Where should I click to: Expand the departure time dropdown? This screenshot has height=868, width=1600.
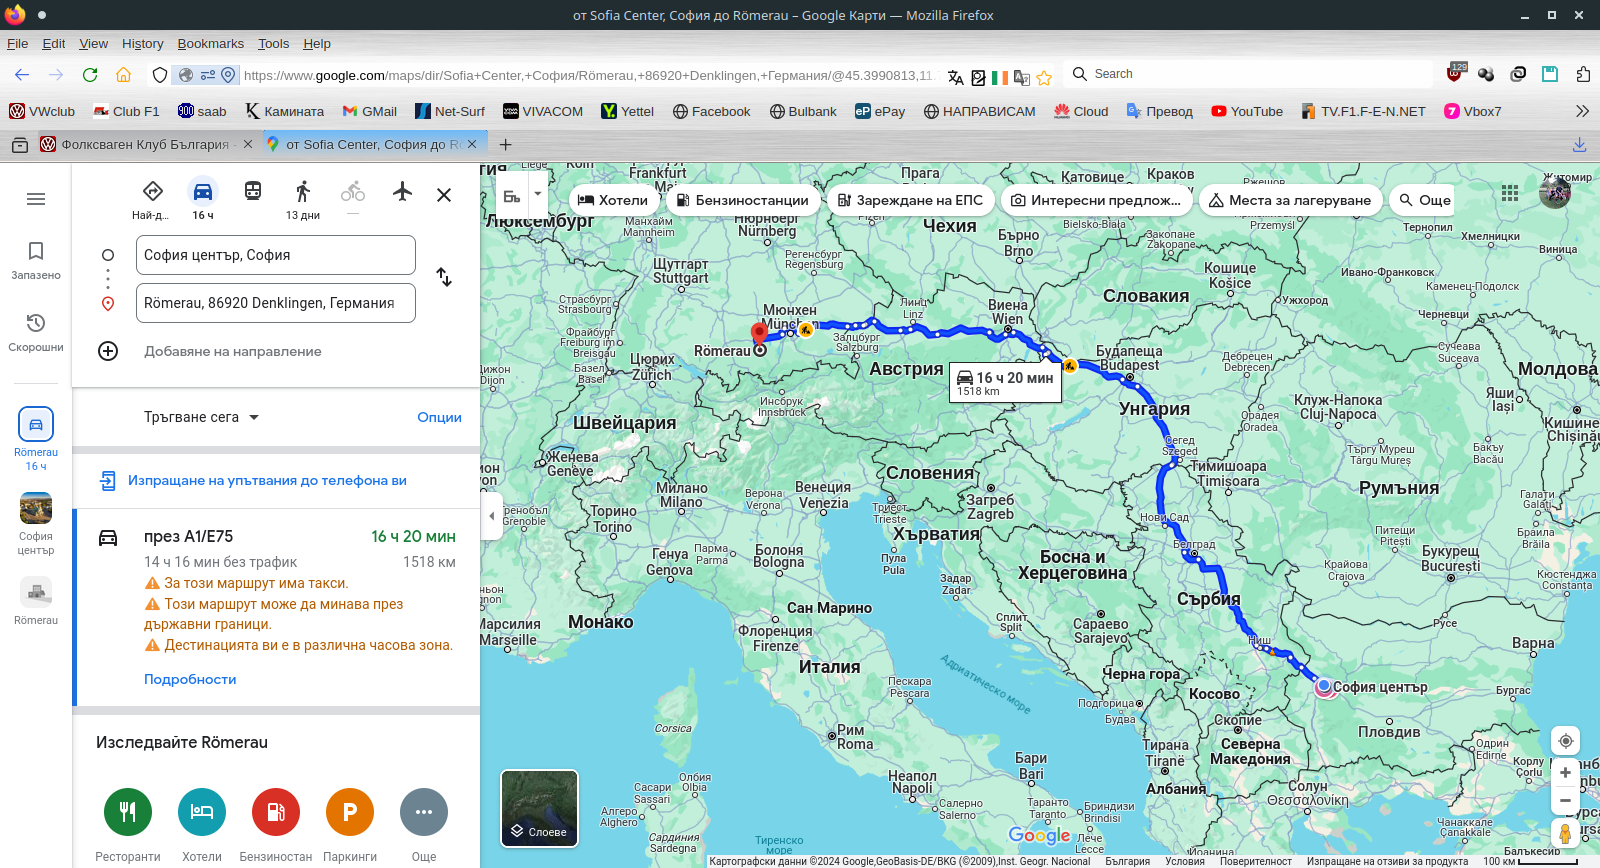[x=201, y=417]
